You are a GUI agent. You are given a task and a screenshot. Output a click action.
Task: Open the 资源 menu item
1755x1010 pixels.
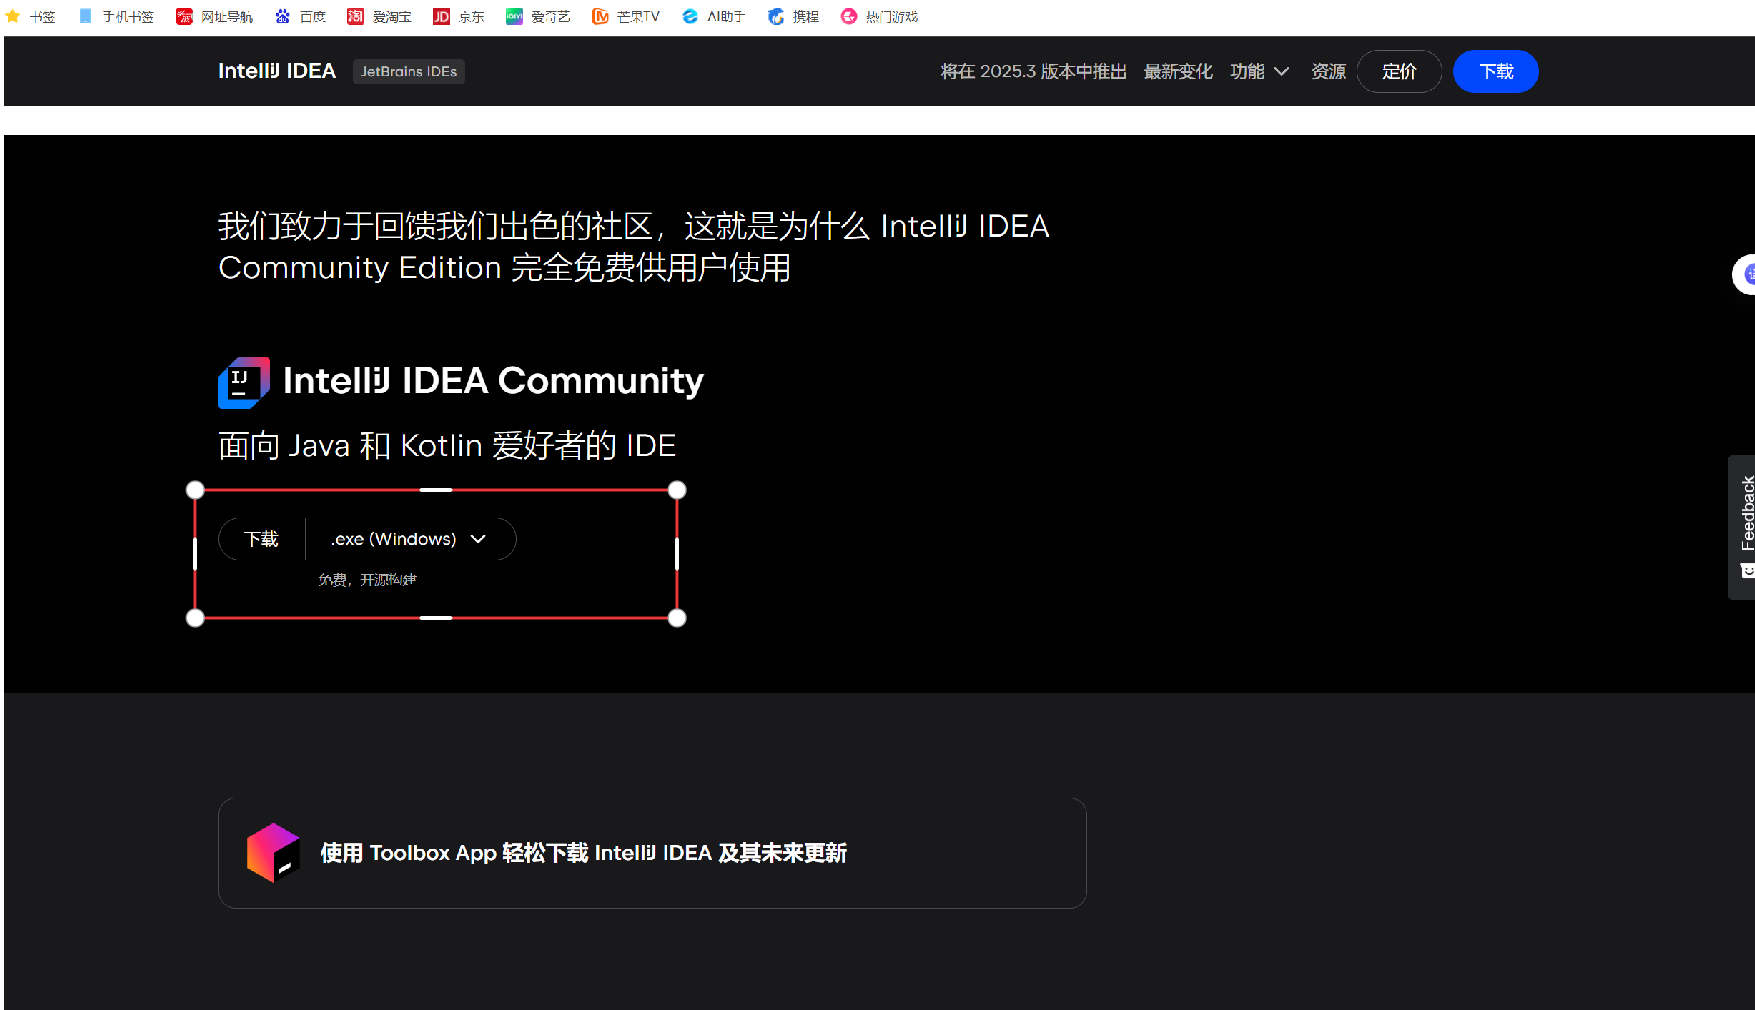click(x=1328, y=71)
